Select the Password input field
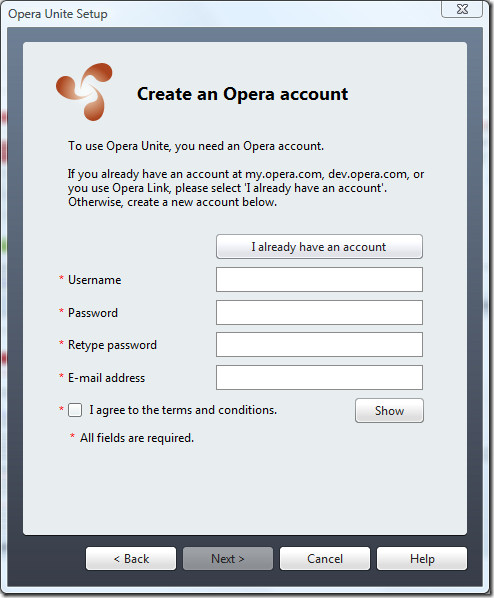This screenshot has width=494, height=598. tap(319, 312)
